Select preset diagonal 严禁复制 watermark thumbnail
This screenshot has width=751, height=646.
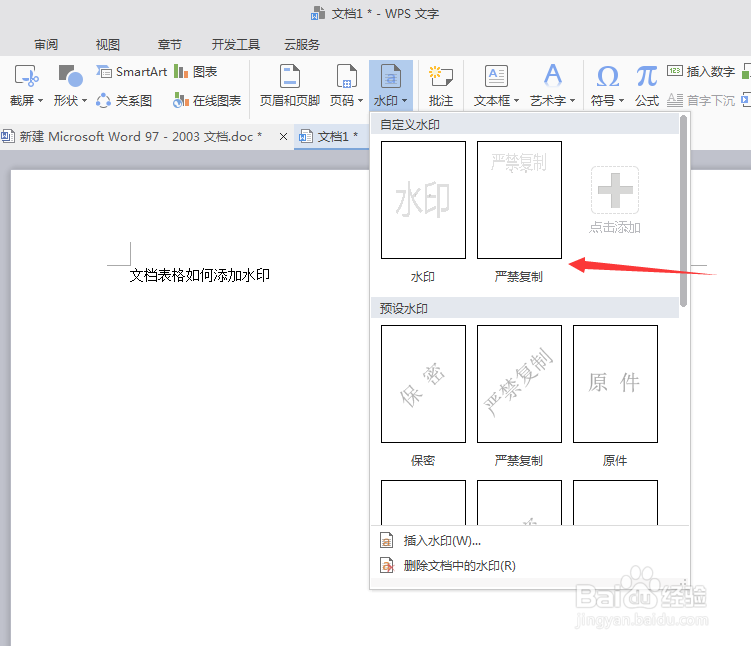click(x=519, y=384)
